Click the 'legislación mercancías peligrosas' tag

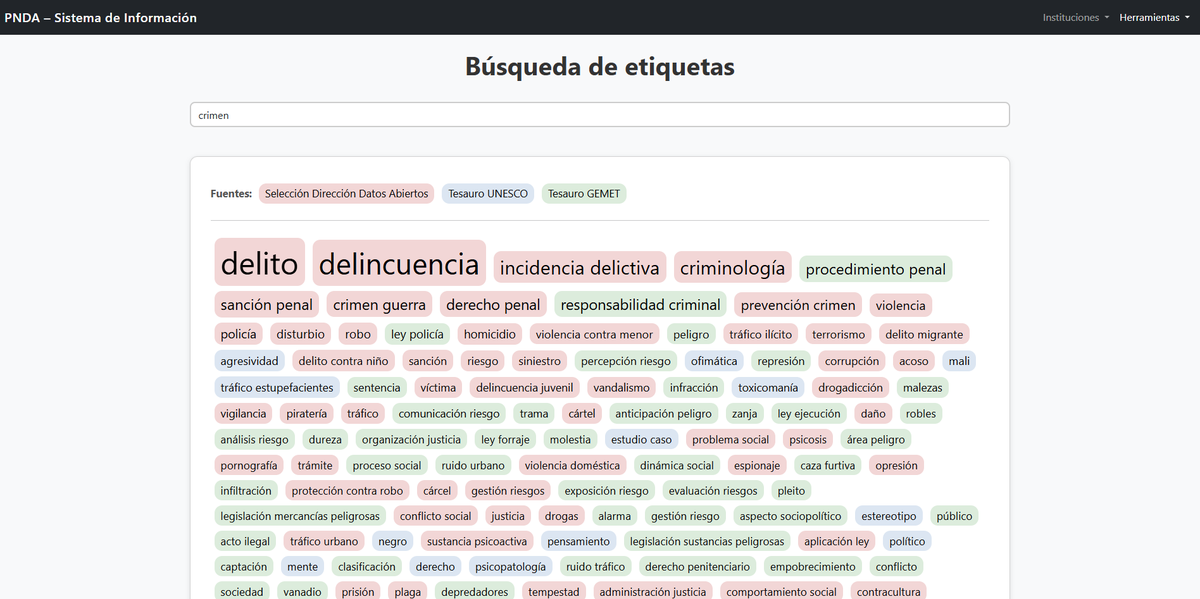[x=300, y=516]
